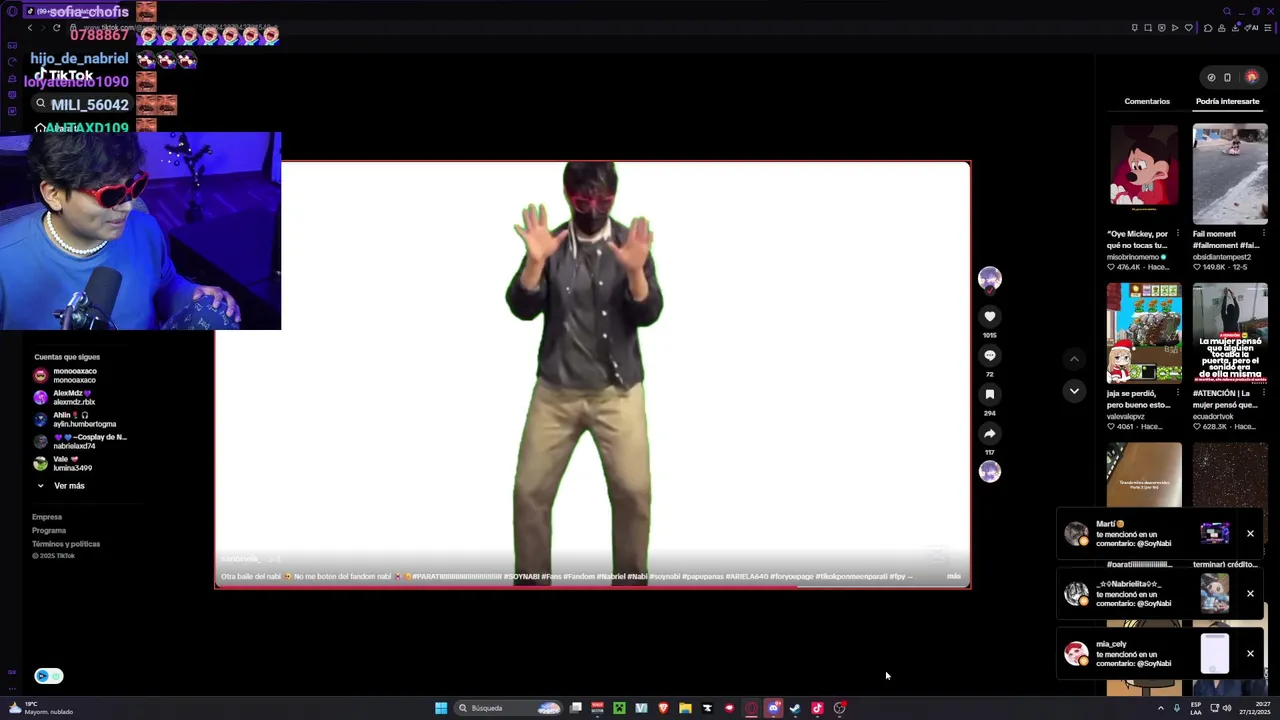Click the browser snapshot icon
Screen dimensions: 1280x720
pyautogui.click(x=1148, y=28)
